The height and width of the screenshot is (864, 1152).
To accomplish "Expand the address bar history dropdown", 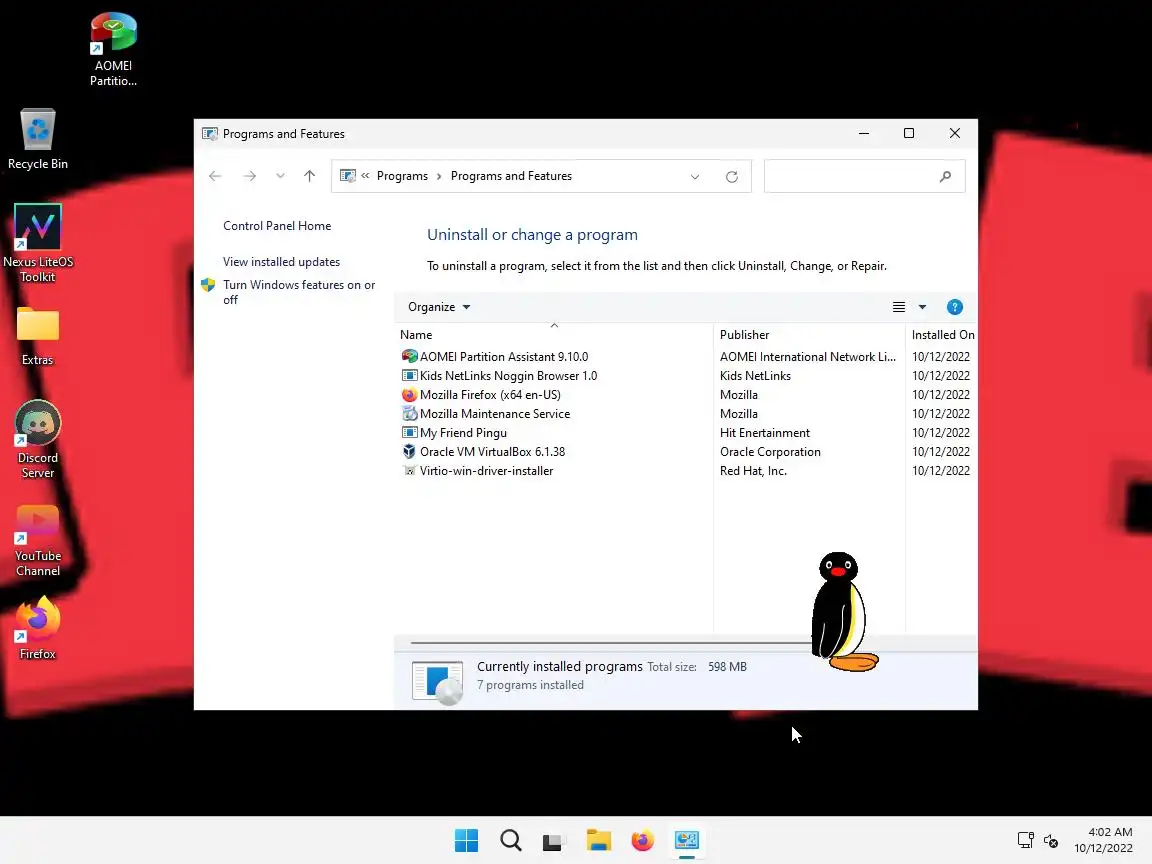I will point(695,177).
